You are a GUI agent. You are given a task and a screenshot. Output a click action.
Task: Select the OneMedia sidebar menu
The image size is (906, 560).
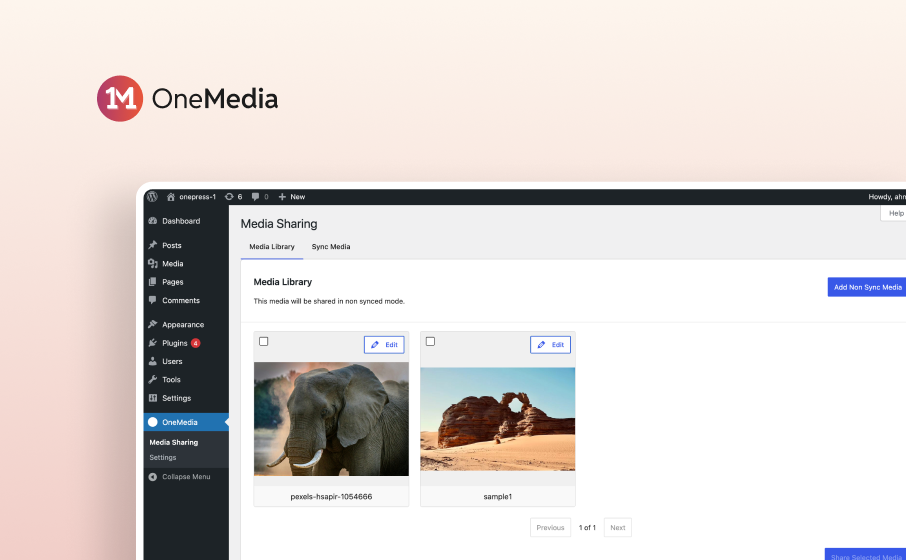point(186,422)
